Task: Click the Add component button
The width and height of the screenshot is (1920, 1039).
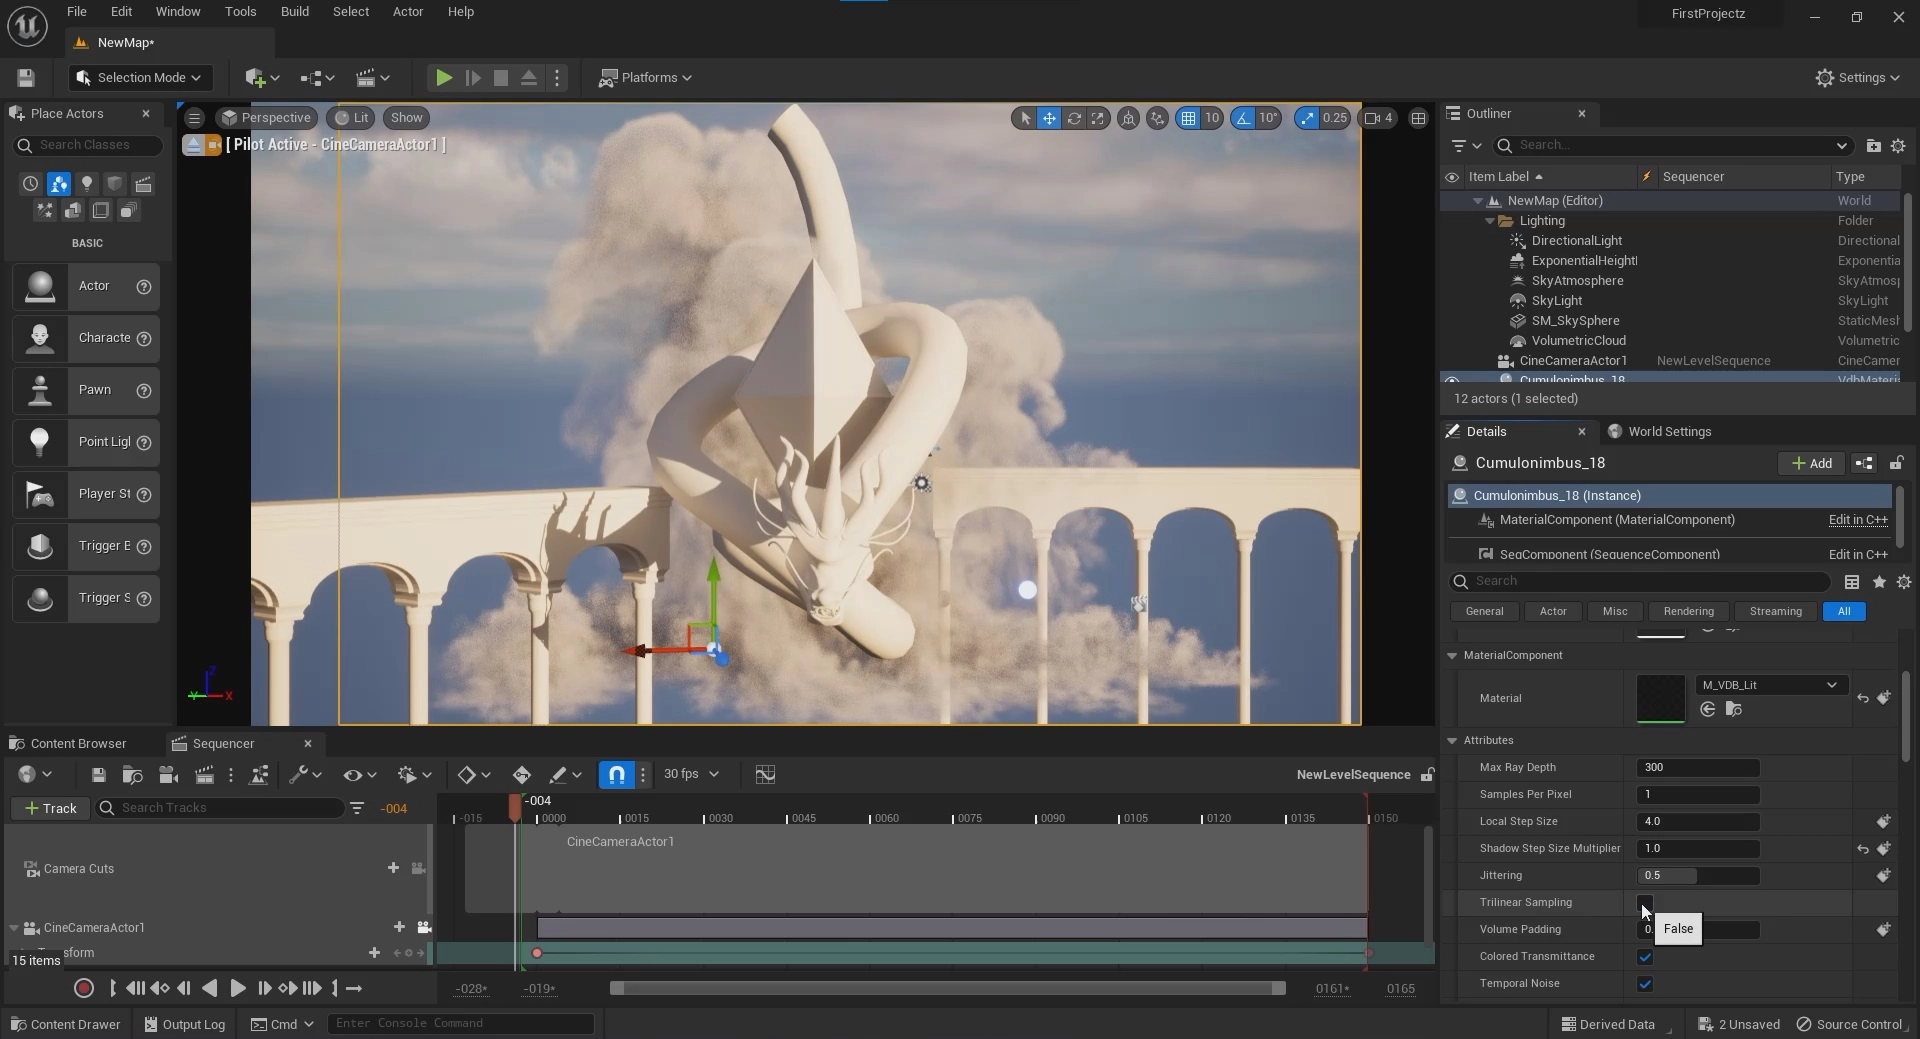Action: [1811, 463]
